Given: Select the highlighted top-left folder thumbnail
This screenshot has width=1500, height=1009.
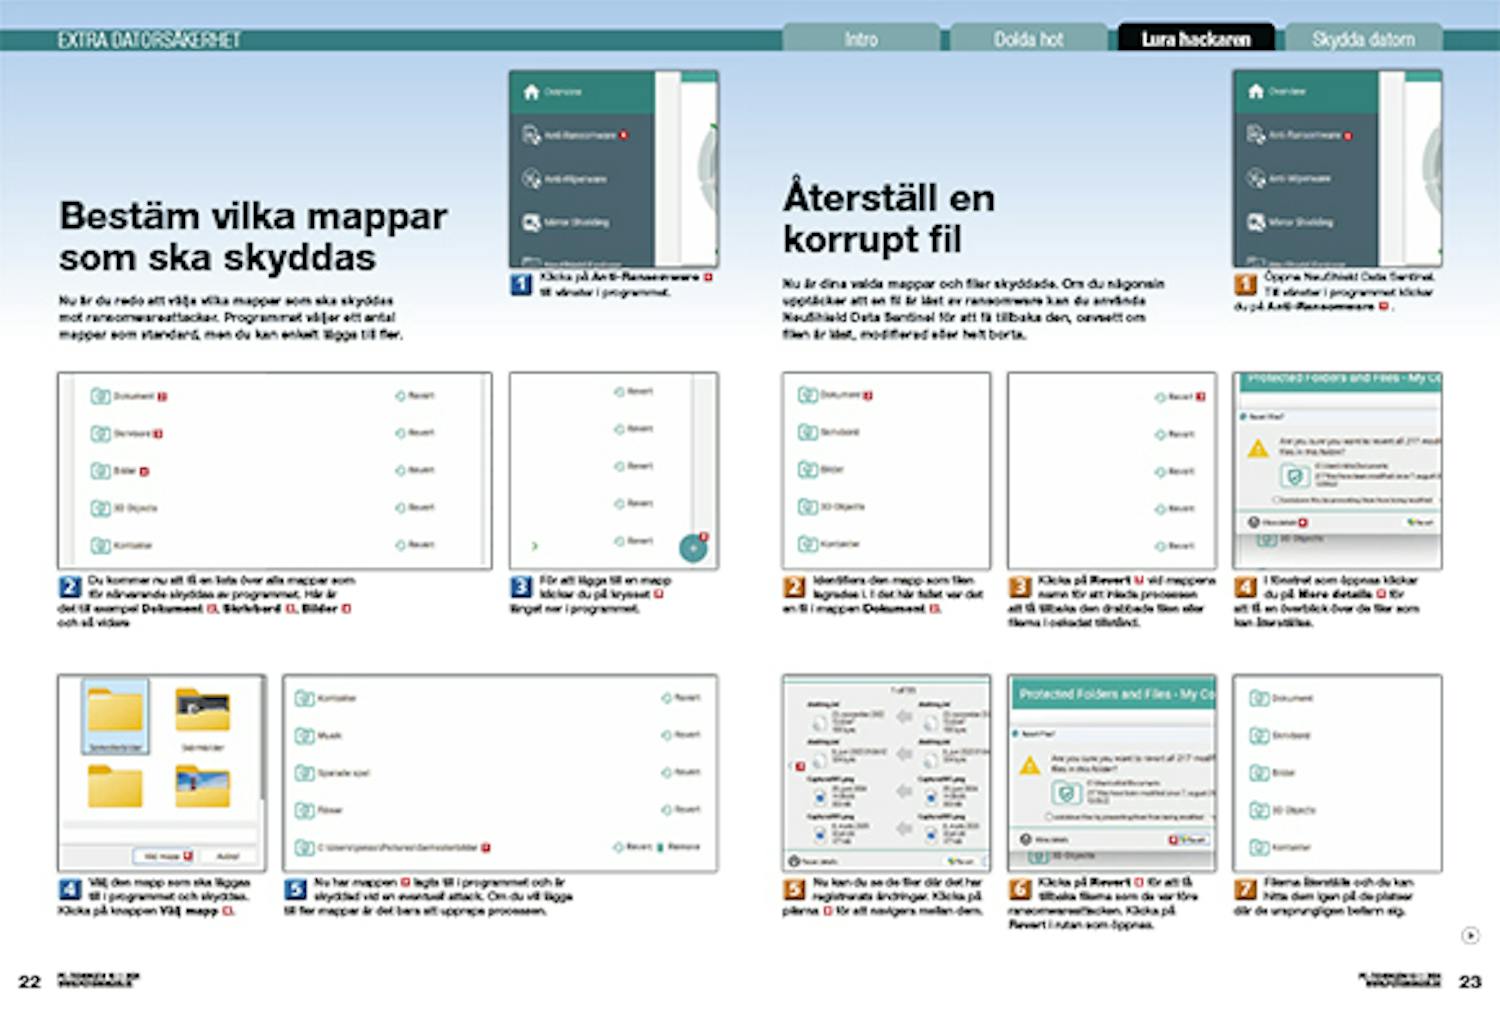Looking at the screenshot, I should [115, 715].
